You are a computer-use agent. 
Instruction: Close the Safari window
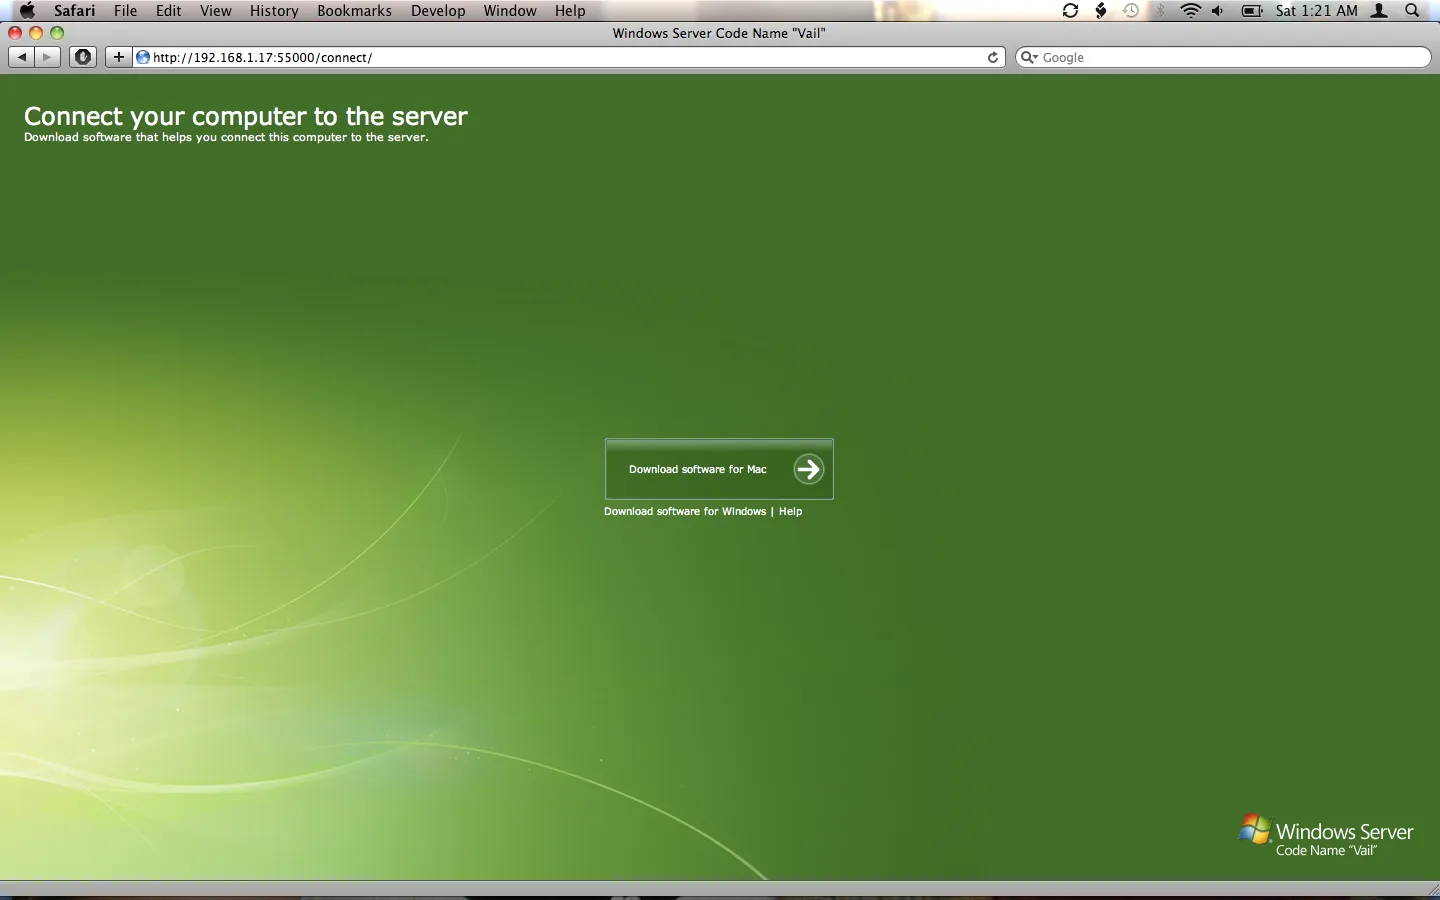(x=15, y=33)
